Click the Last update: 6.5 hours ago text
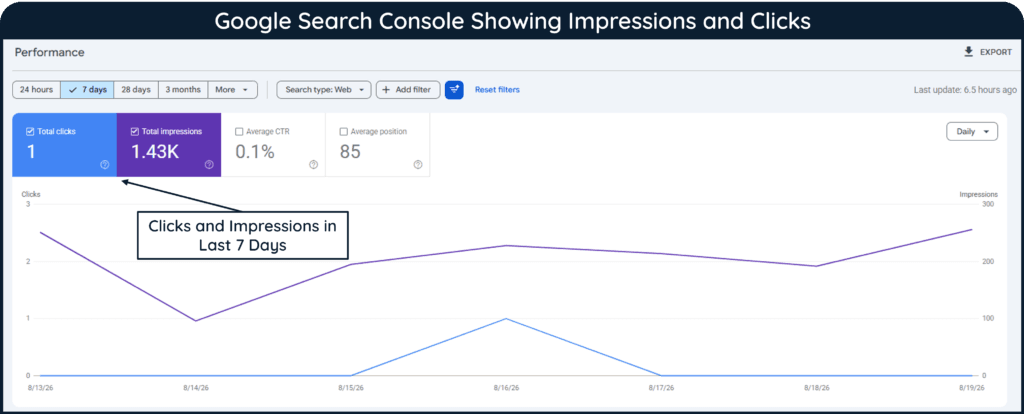 (965, 89)
